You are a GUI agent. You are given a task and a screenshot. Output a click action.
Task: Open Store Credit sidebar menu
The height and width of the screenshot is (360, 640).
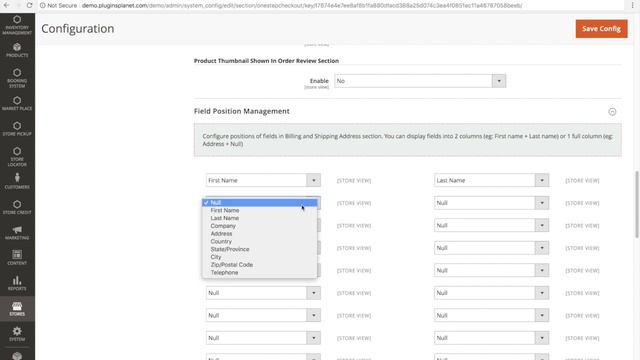[x=17, y=207]
